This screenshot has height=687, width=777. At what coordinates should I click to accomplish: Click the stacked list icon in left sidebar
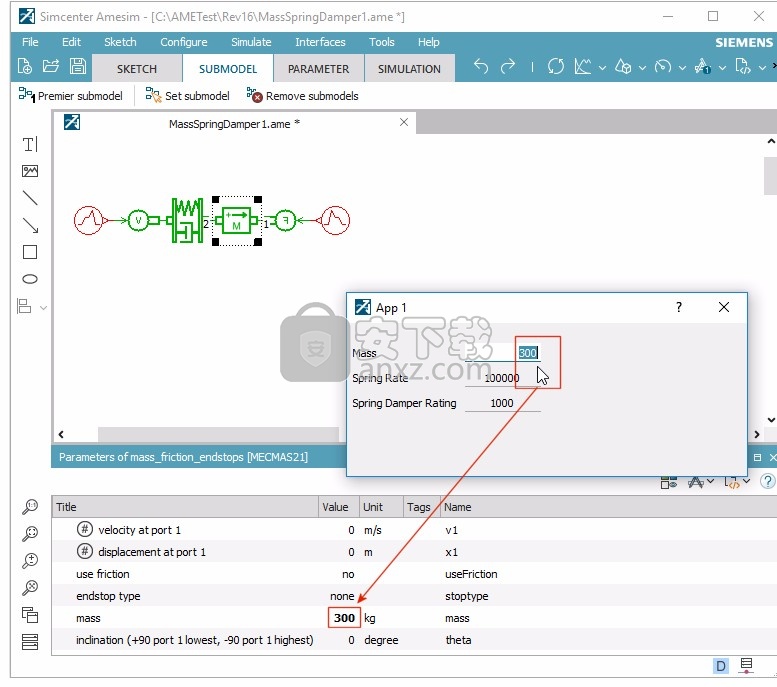coord(30,641)
